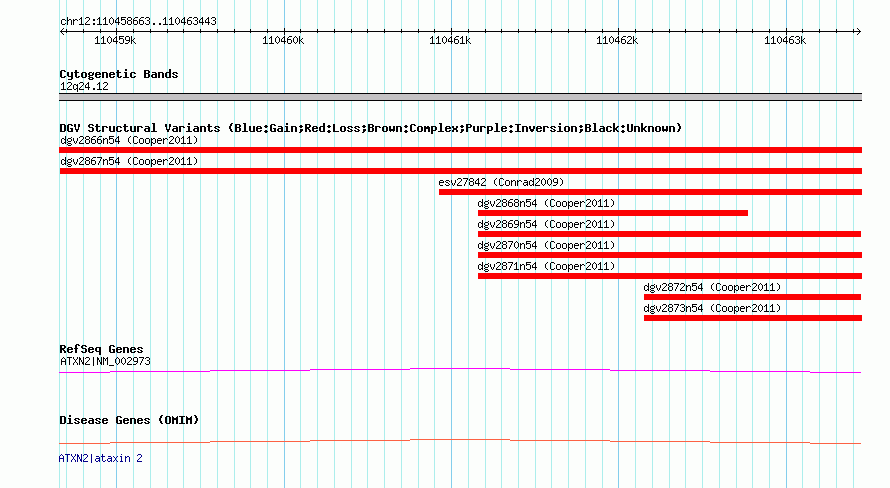Select the gray cytogenetic band bar
This screenshot has height=488, width=890.
pyautogui.click(x=460, y=97)
